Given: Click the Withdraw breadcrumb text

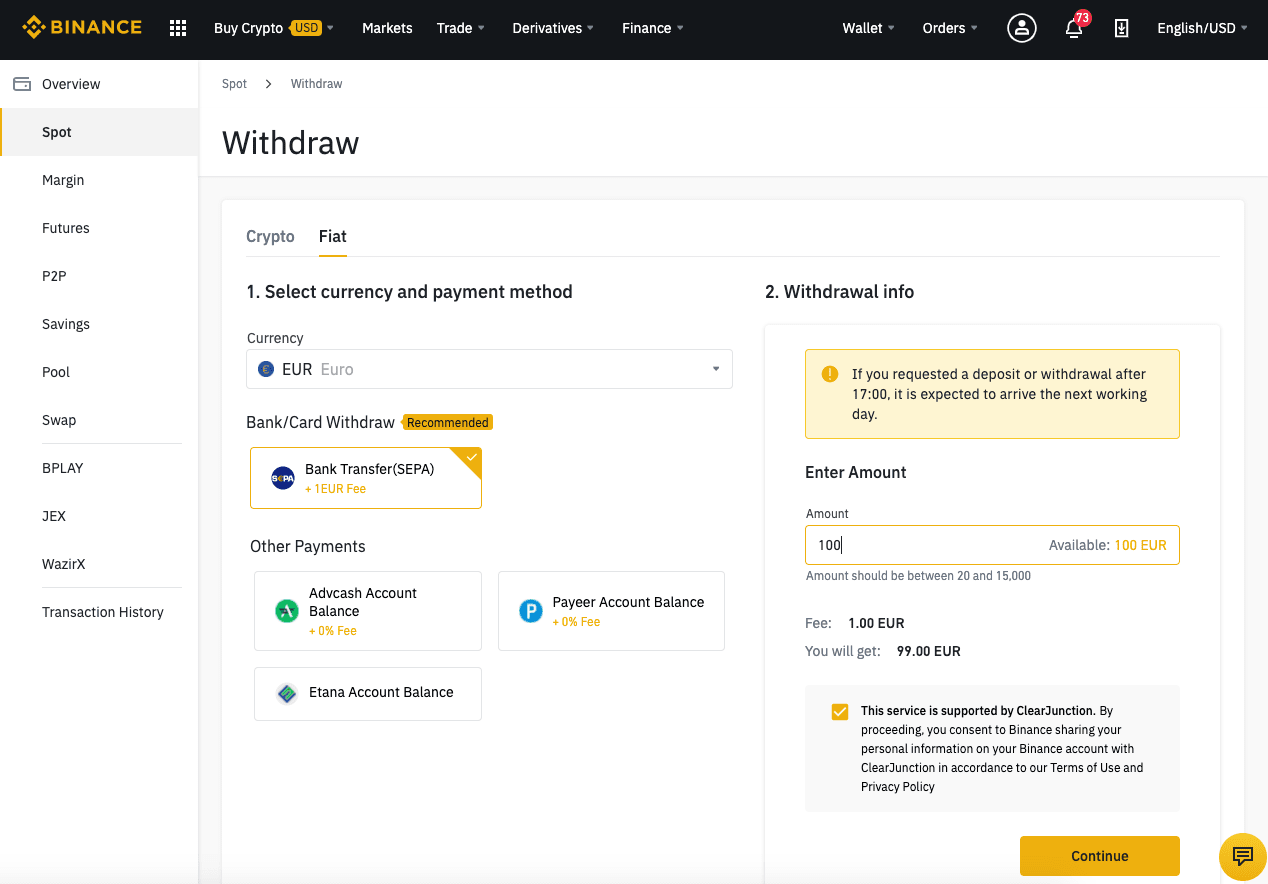Looking at the screenshot, I should pos(316,84).
